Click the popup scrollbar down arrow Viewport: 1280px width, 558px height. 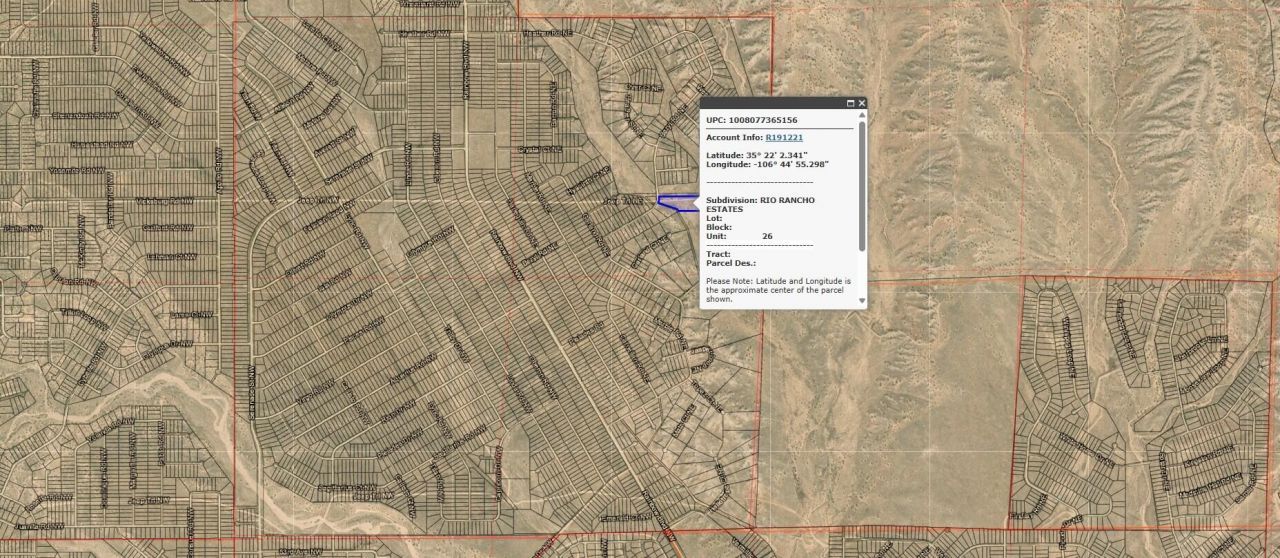coord(862,300)
